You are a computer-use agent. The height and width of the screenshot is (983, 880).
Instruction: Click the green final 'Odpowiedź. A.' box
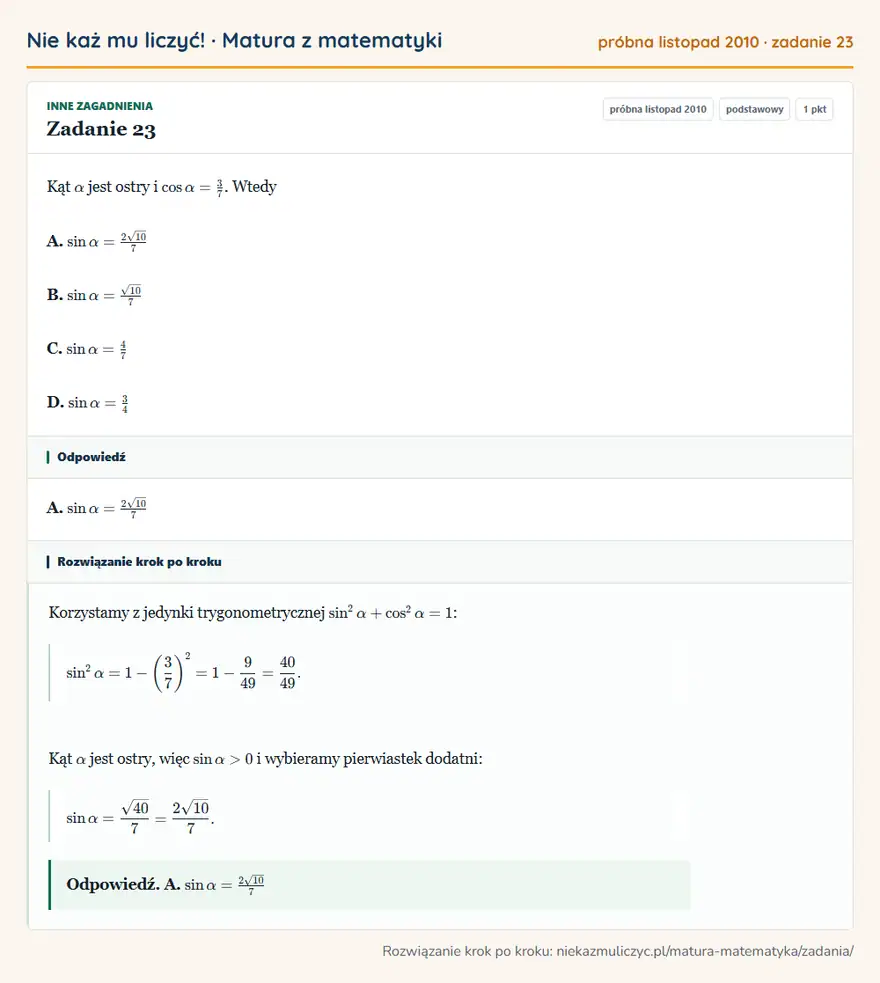(x=370, y=885)
